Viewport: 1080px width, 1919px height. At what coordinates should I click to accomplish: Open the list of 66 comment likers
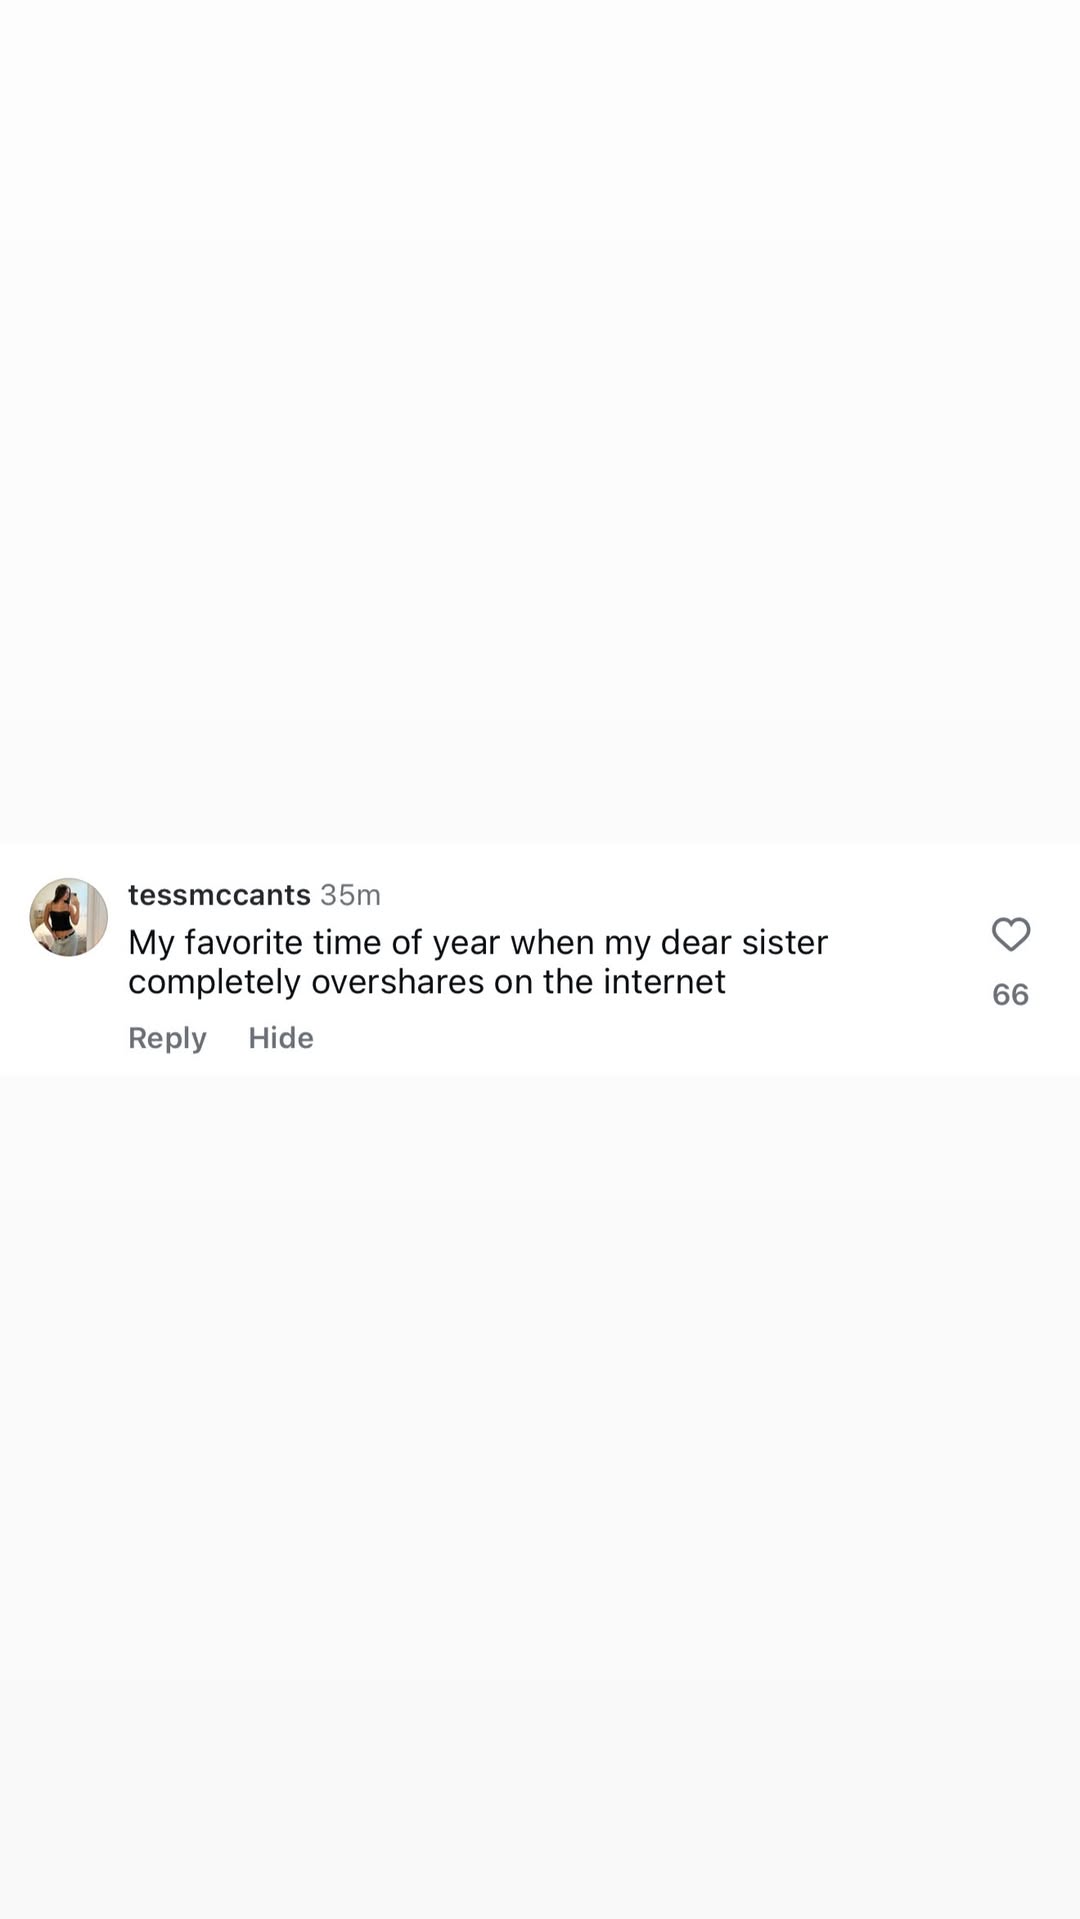(1010, 994)
